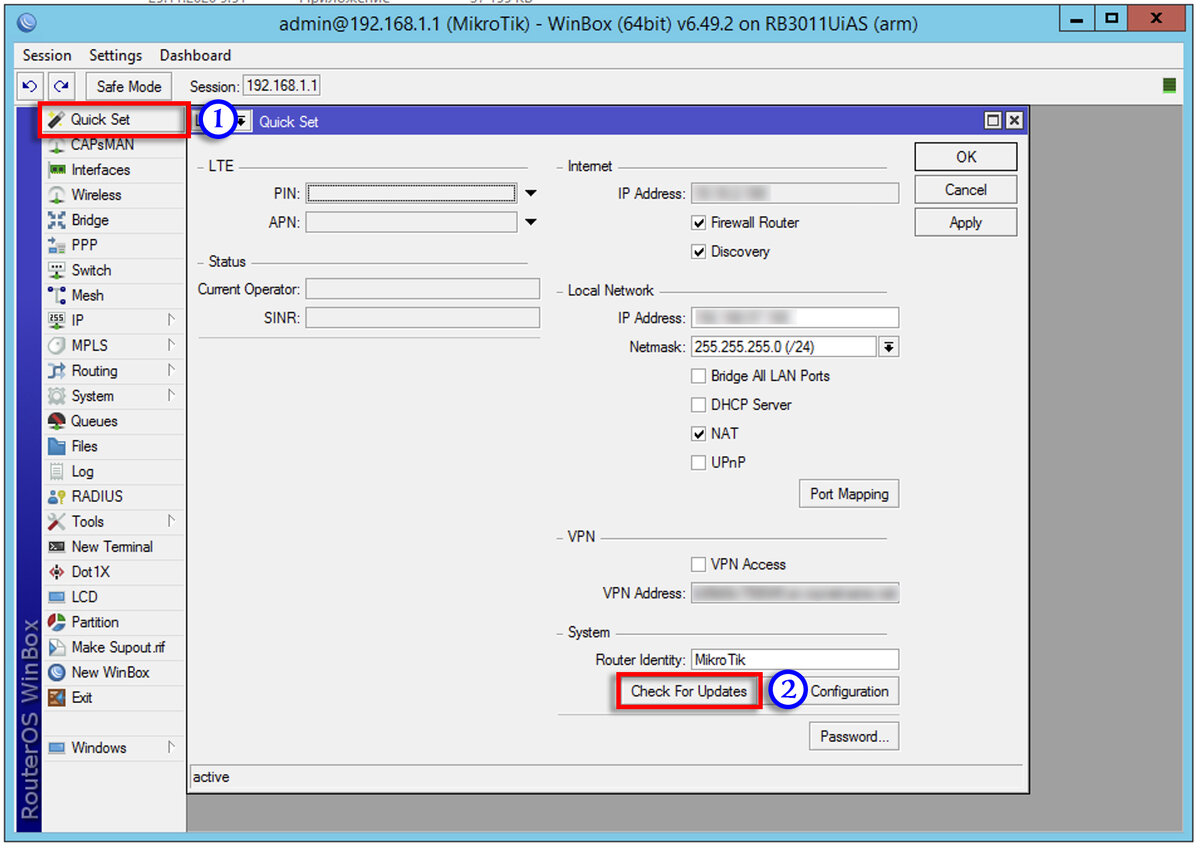Open Mesh menu entry
Screen dimensions: 1200x850
click(x=87, y=295)
